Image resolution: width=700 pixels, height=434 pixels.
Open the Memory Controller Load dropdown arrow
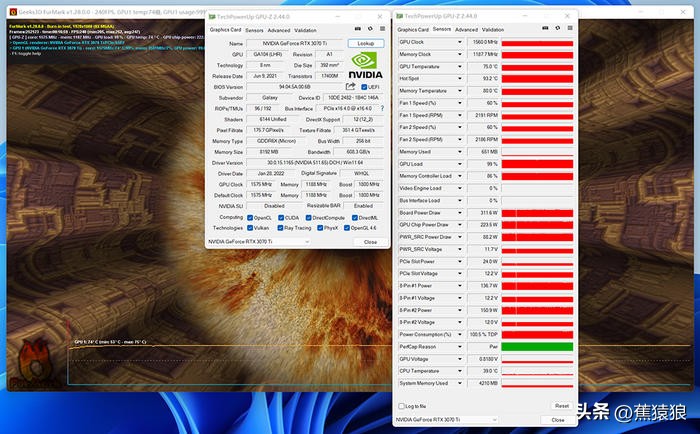tap(459, 176)
